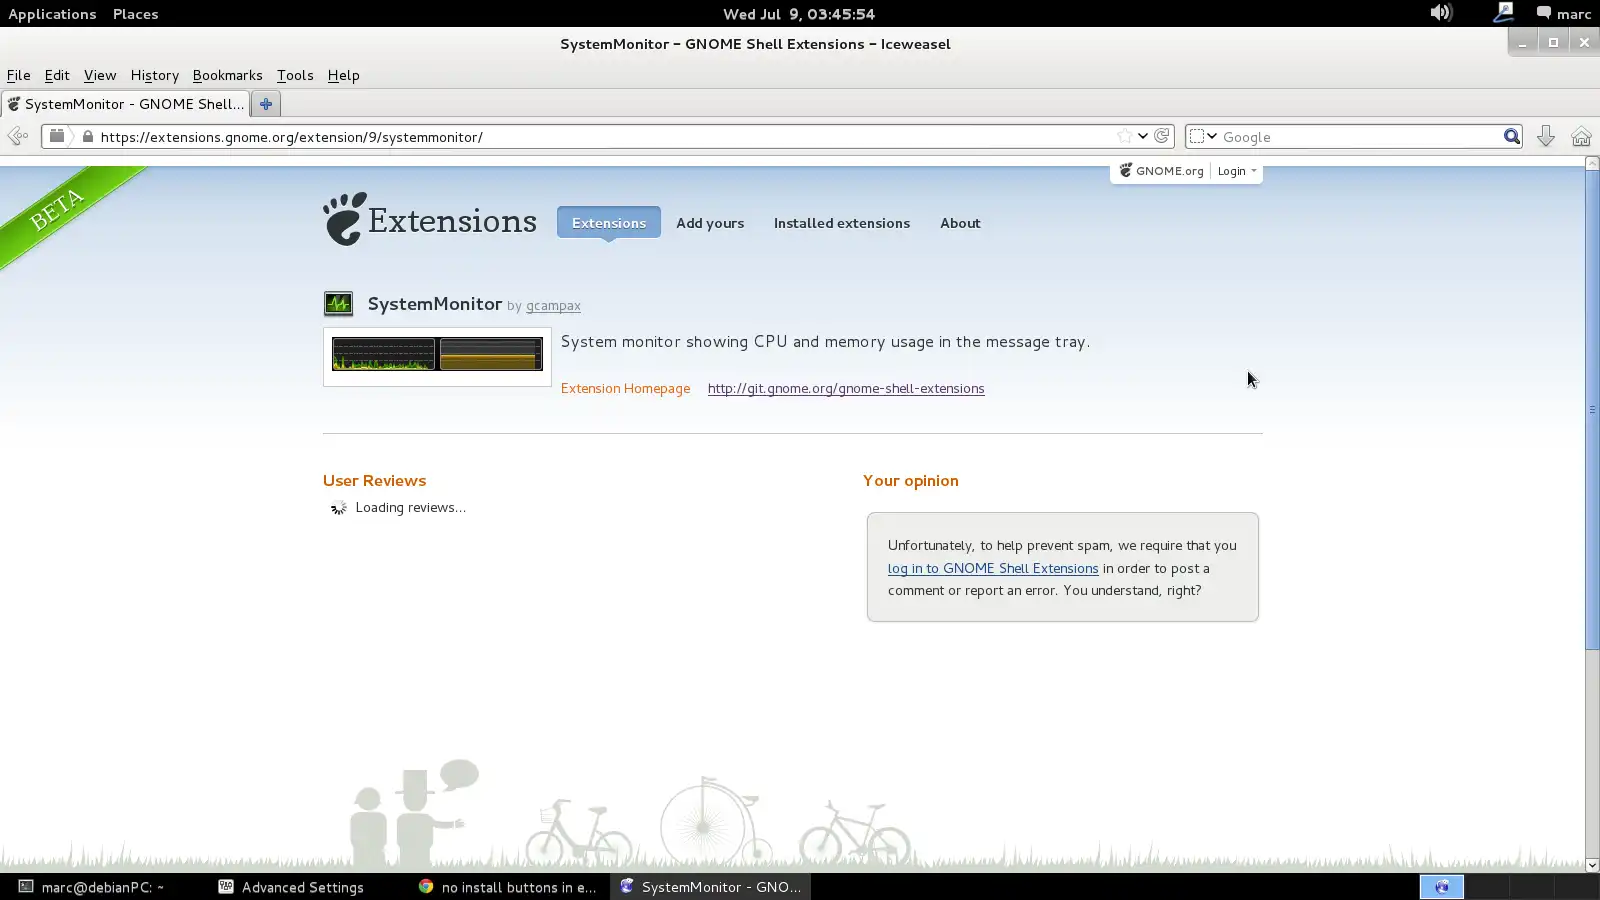This screenshot has height=900, width=1600.
Task: Open the Installed extensions page
Action: click(x=842, y=223)
